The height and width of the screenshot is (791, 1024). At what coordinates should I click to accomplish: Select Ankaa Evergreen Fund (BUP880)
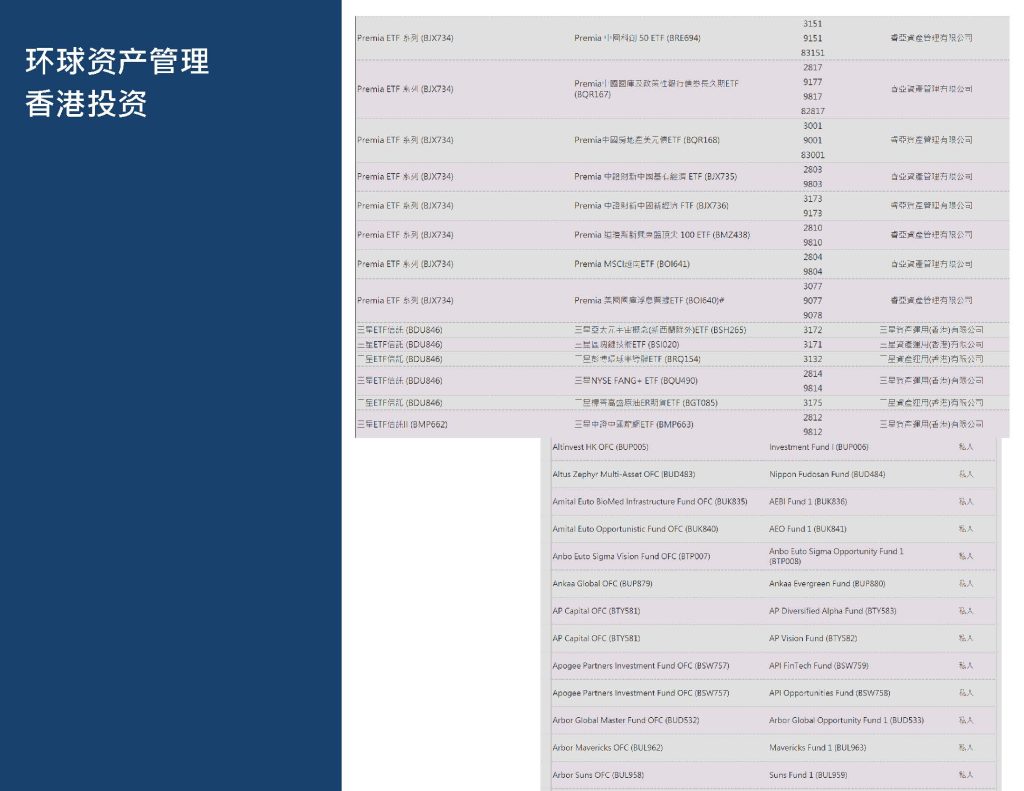[x=827, y=583]
